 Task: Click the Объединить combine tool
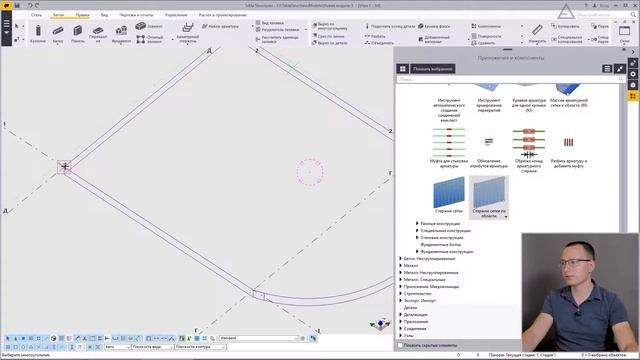[x=379, y=42]
